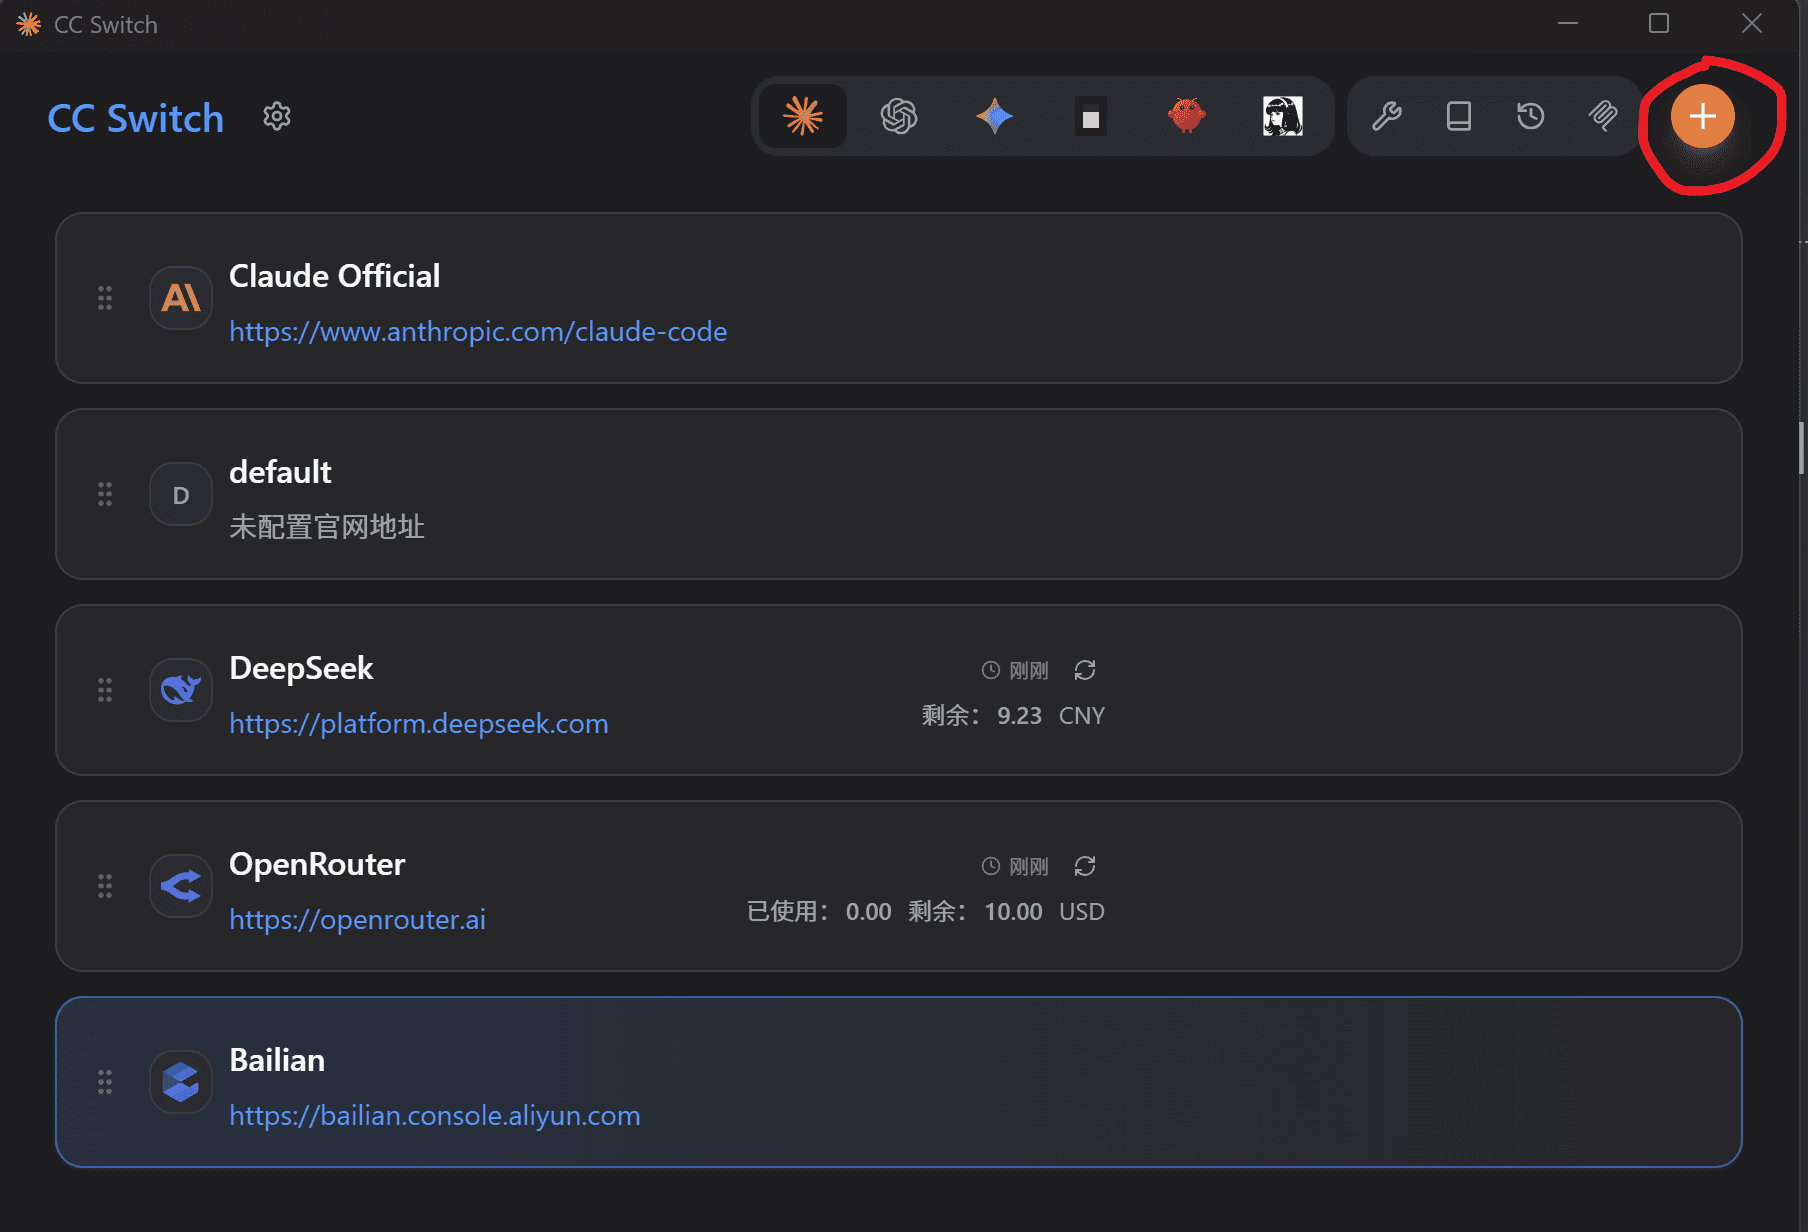Select the Claude Official provider name
The image size is (1808, 1232).
pyautogui.click(x=334, y=276)
